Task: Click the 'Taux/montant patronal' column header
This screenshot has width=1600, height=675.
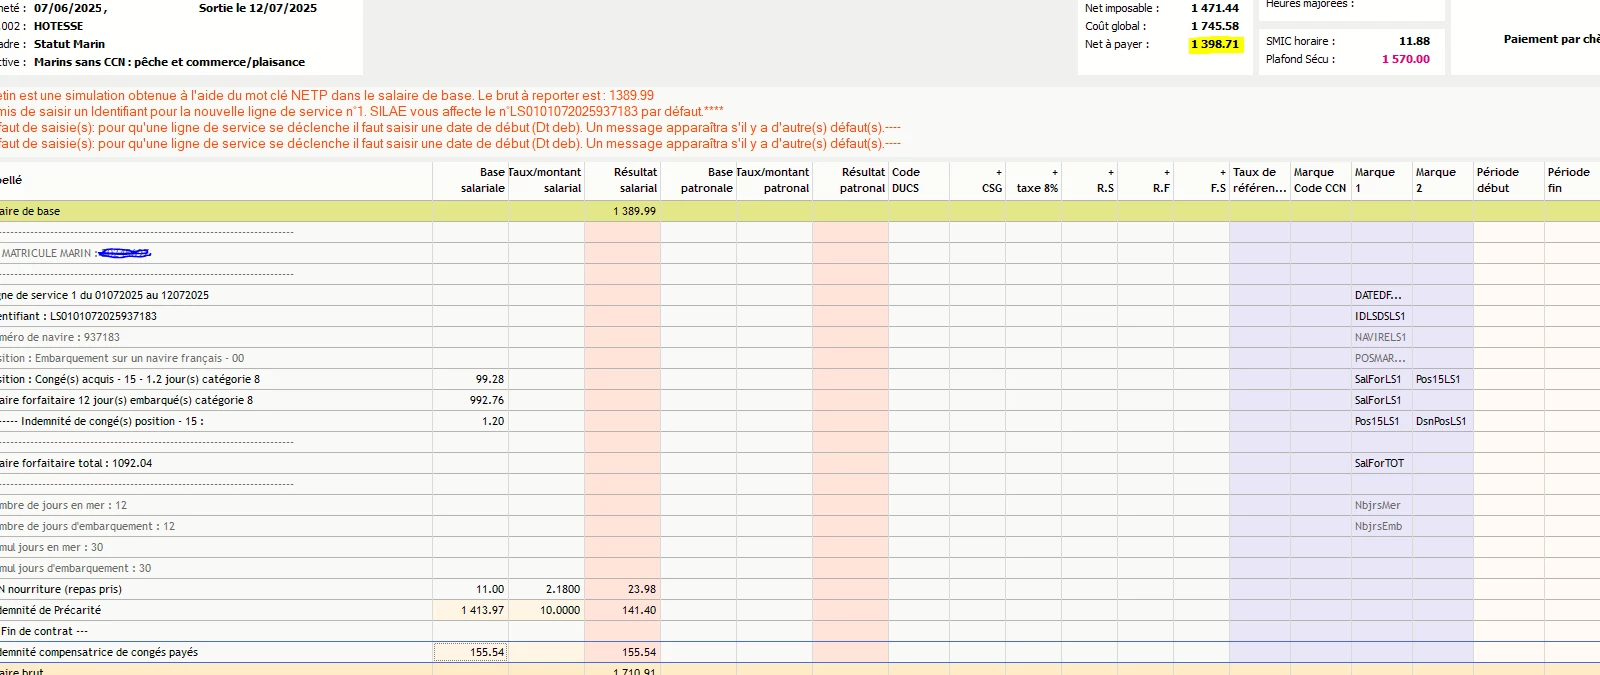Action: (x=775, y=180)
